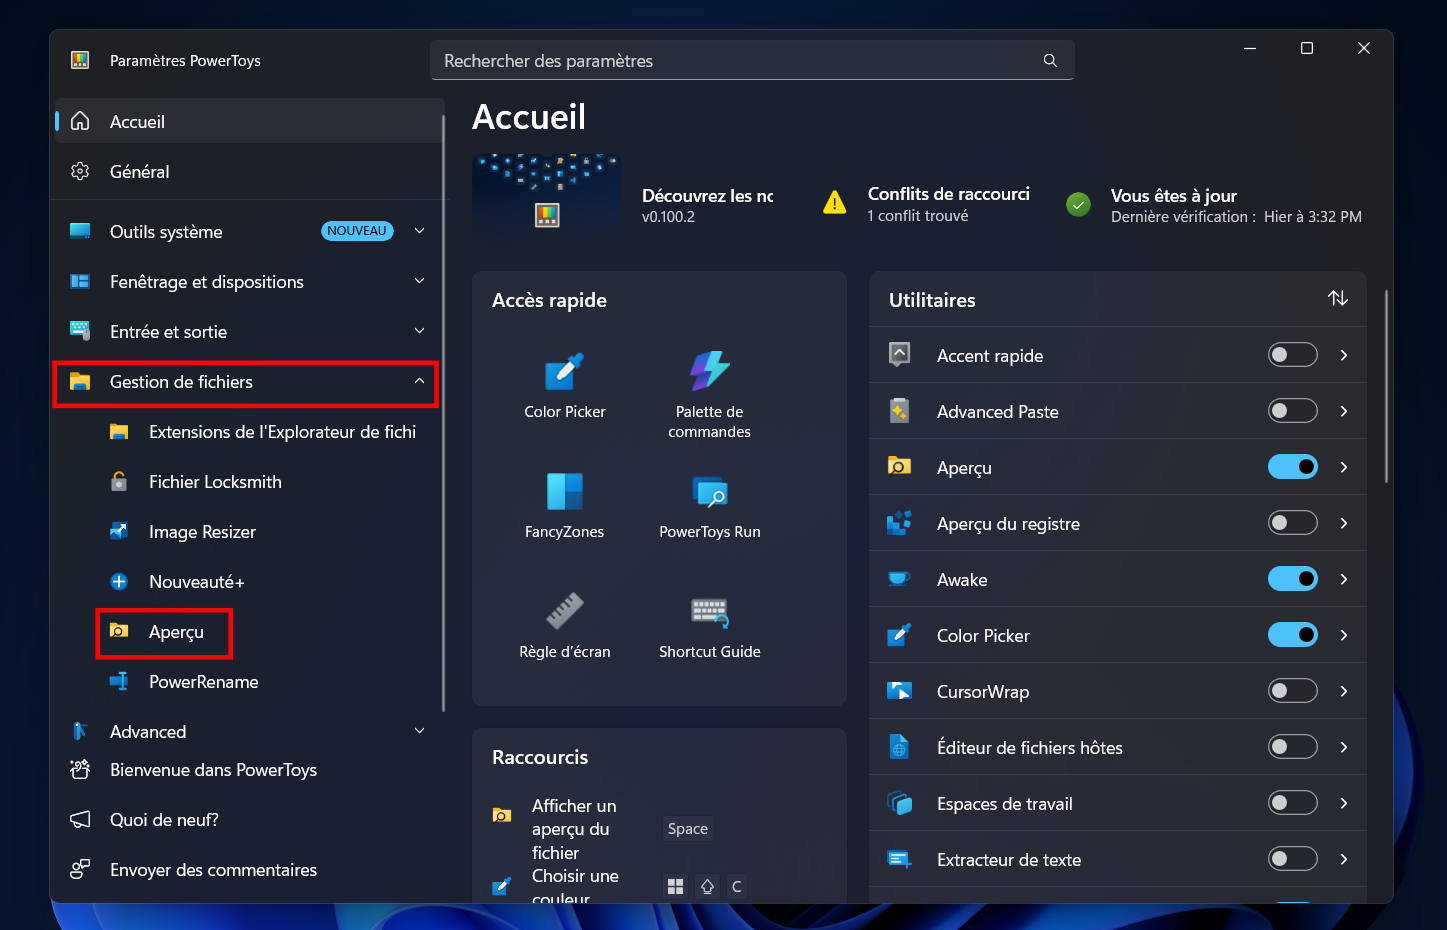
Task: Click the Général gear icon
Action: pyautogui.click(x=80, y=171)
